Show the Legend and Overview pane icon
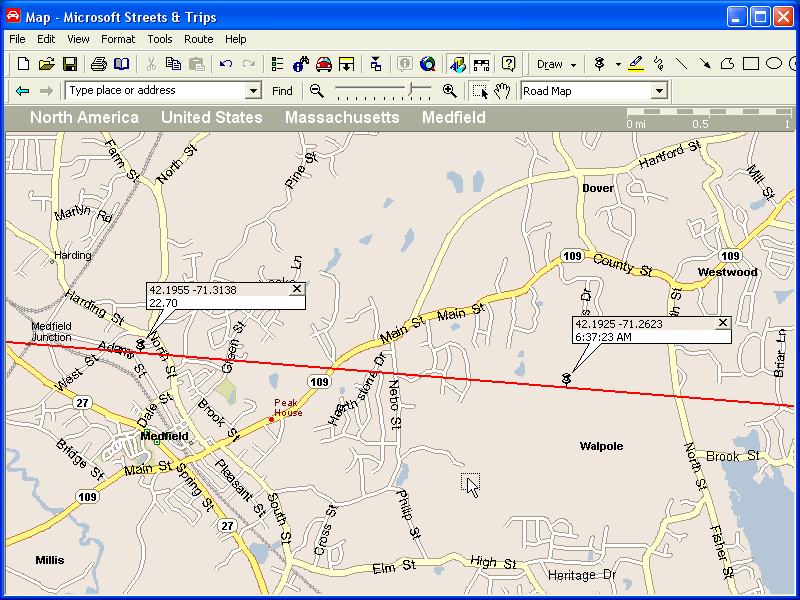 point(277,64)
